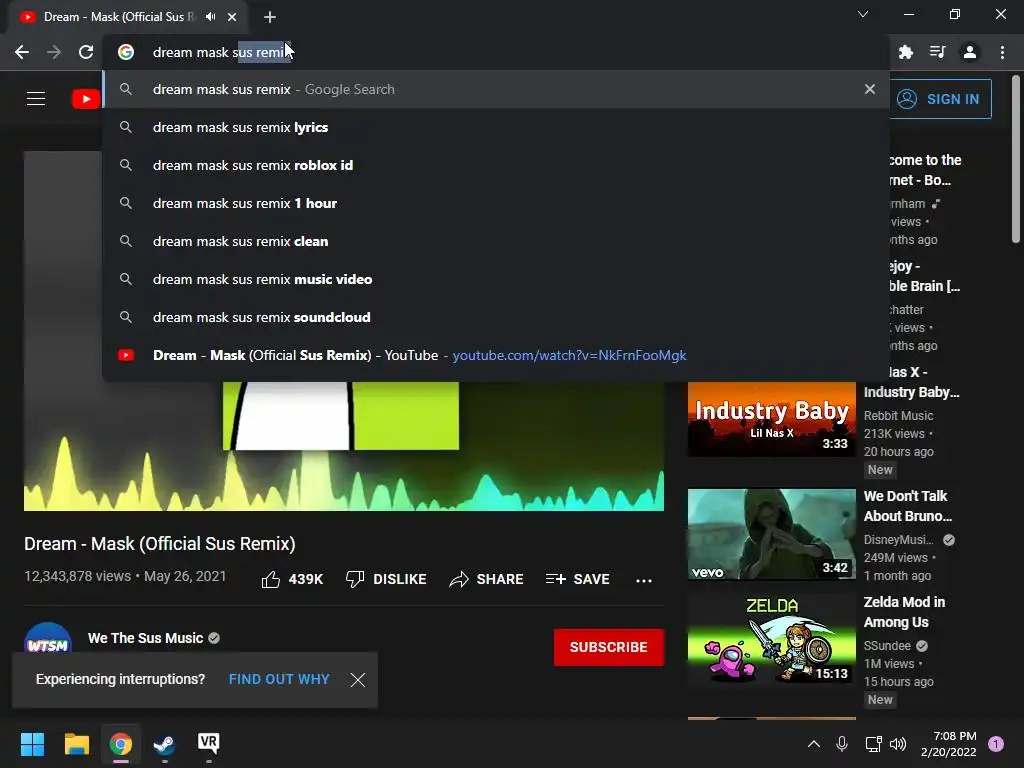Open Dream - Mask YouTube URL suggestion

pyautogui.click(x=496, y=355)
